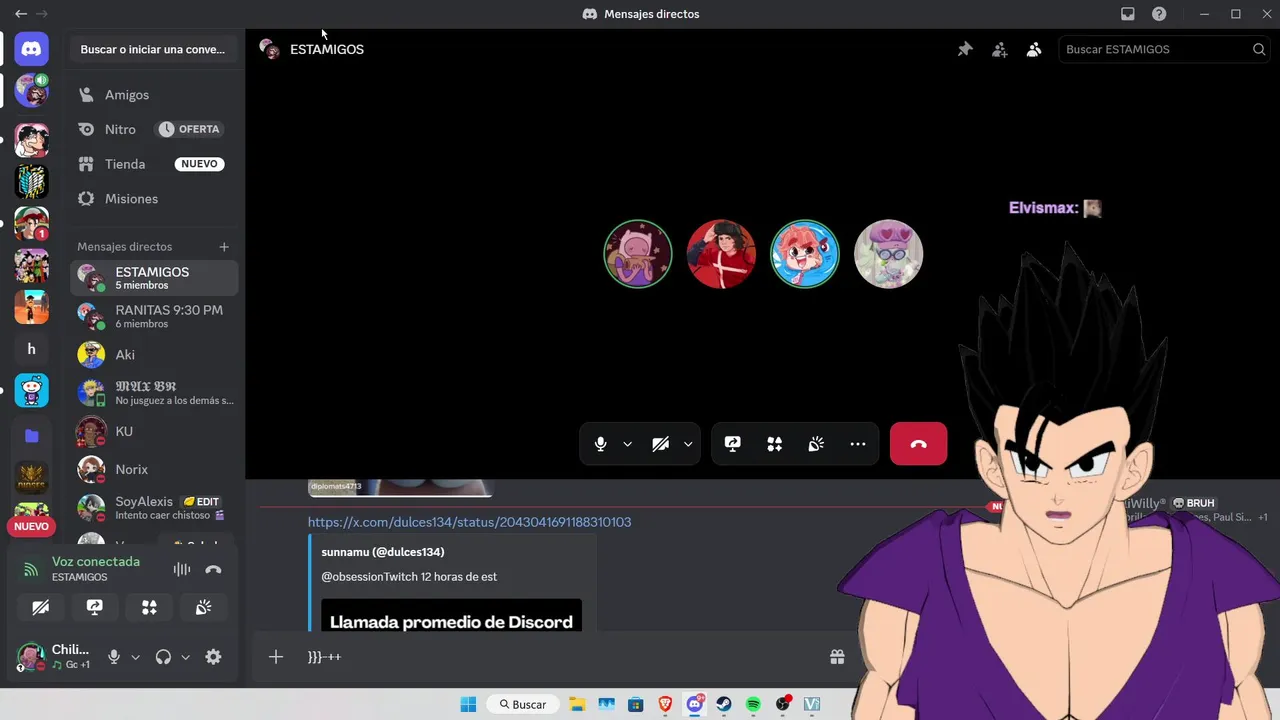Share screen from voice connected panel
This screenshot has width=1280, height=720.
point(95,607)
